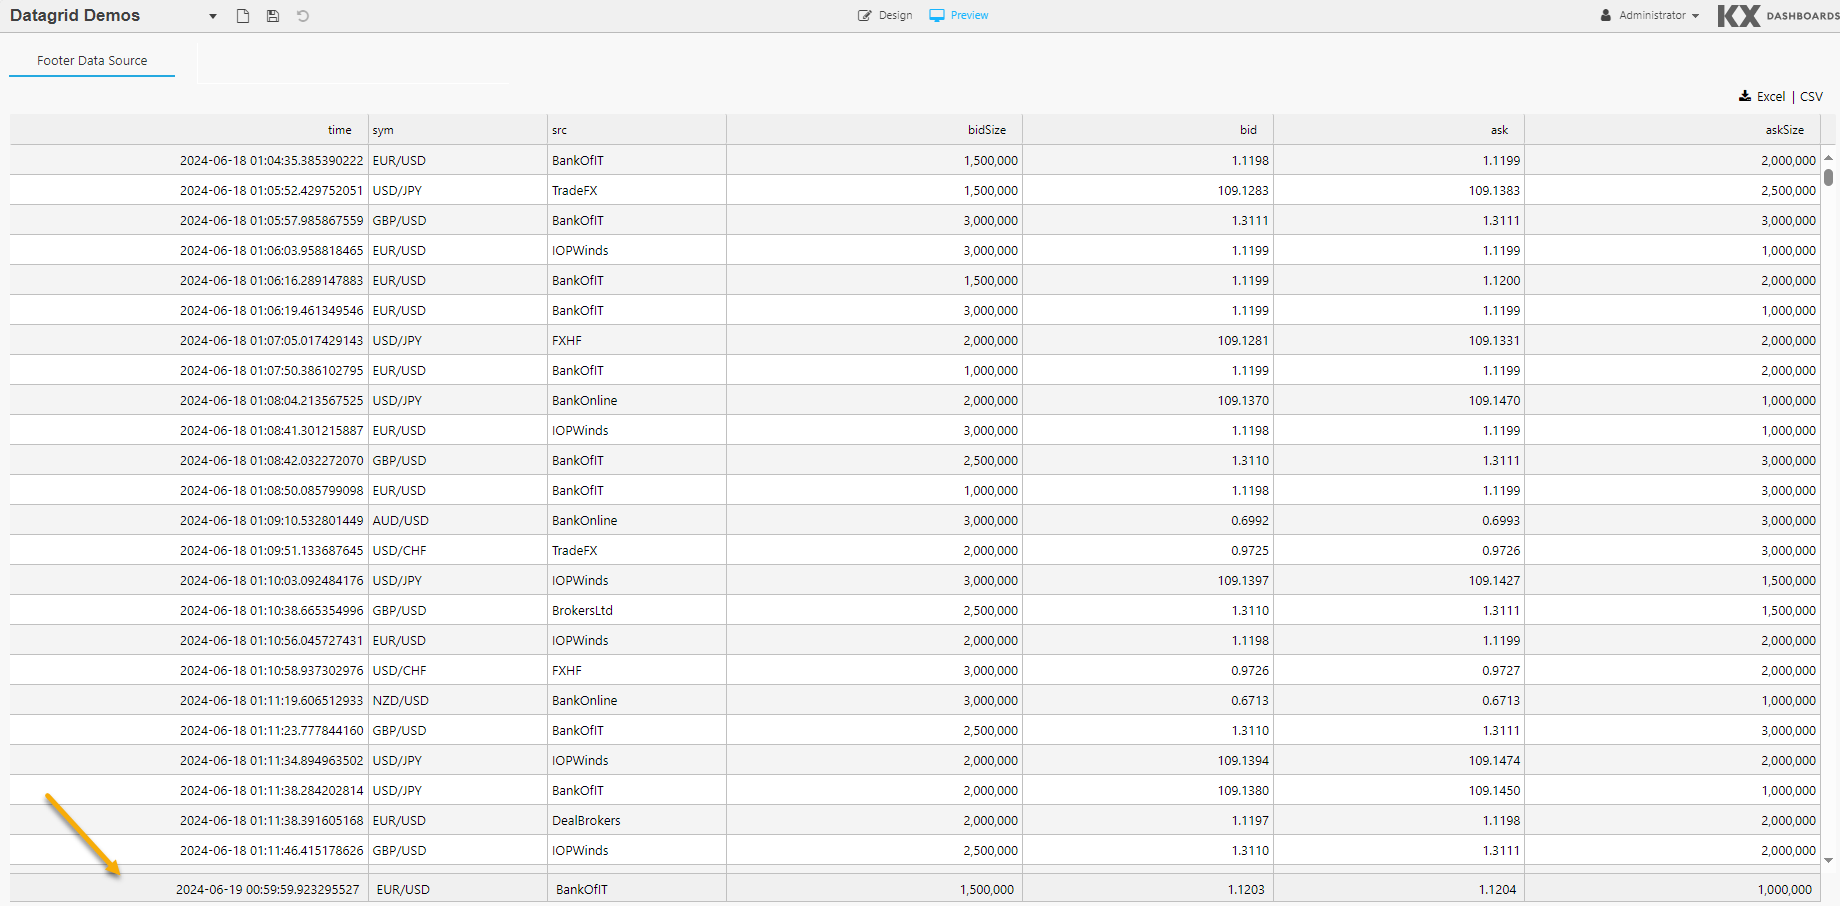1840x906 pixels.
Task: Sort by the sym column header
Action: tap(383, 130)
